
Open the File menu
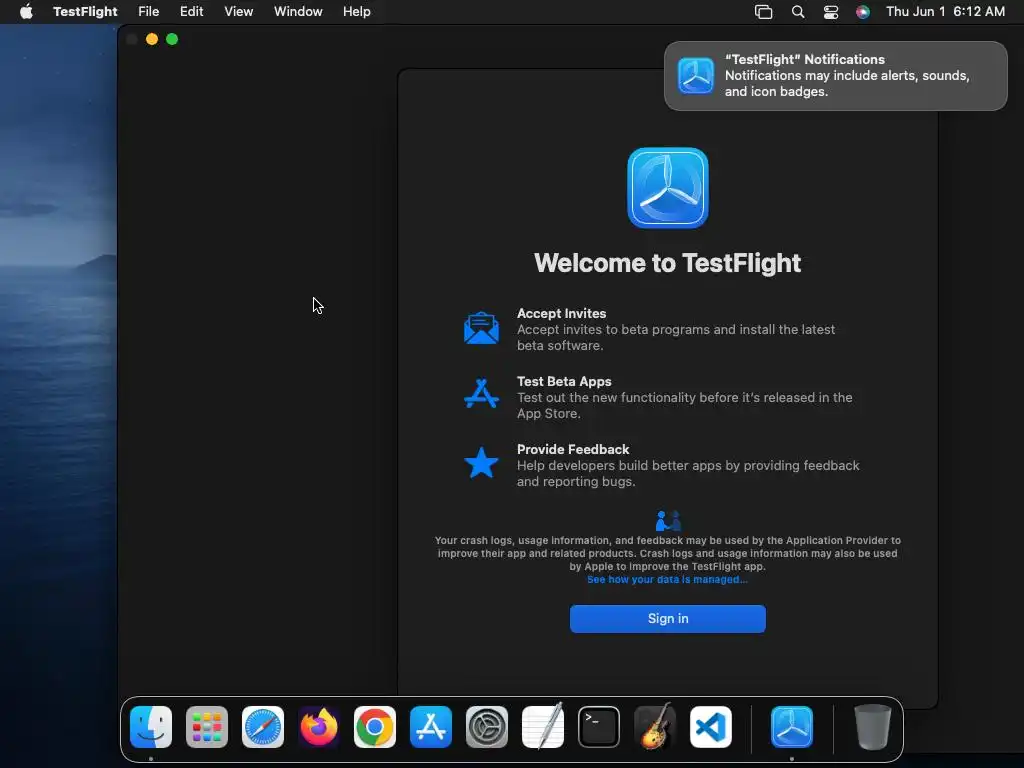point(148,11)
